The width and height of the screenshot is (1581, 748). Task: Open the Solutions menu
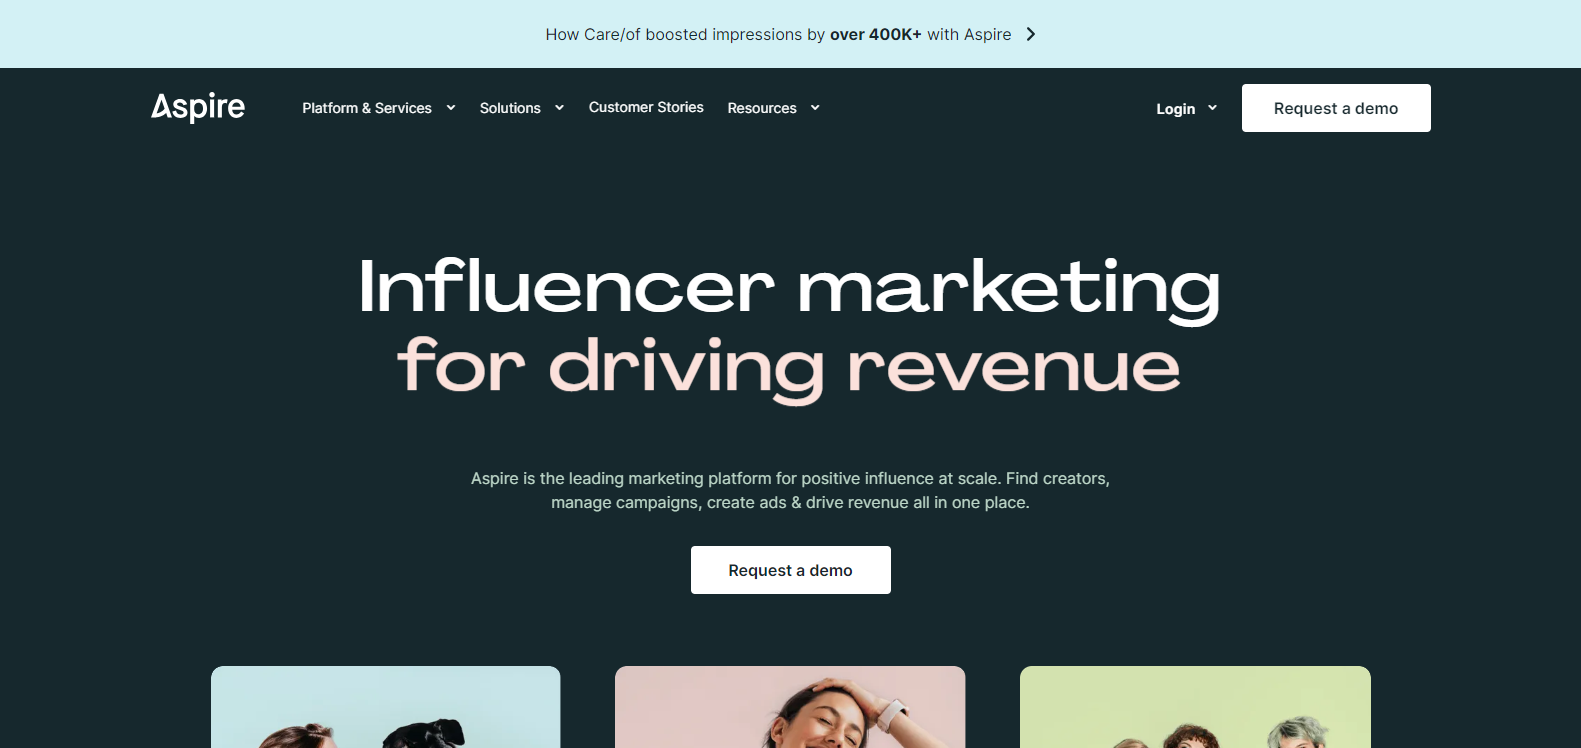[x=510, y=108]
